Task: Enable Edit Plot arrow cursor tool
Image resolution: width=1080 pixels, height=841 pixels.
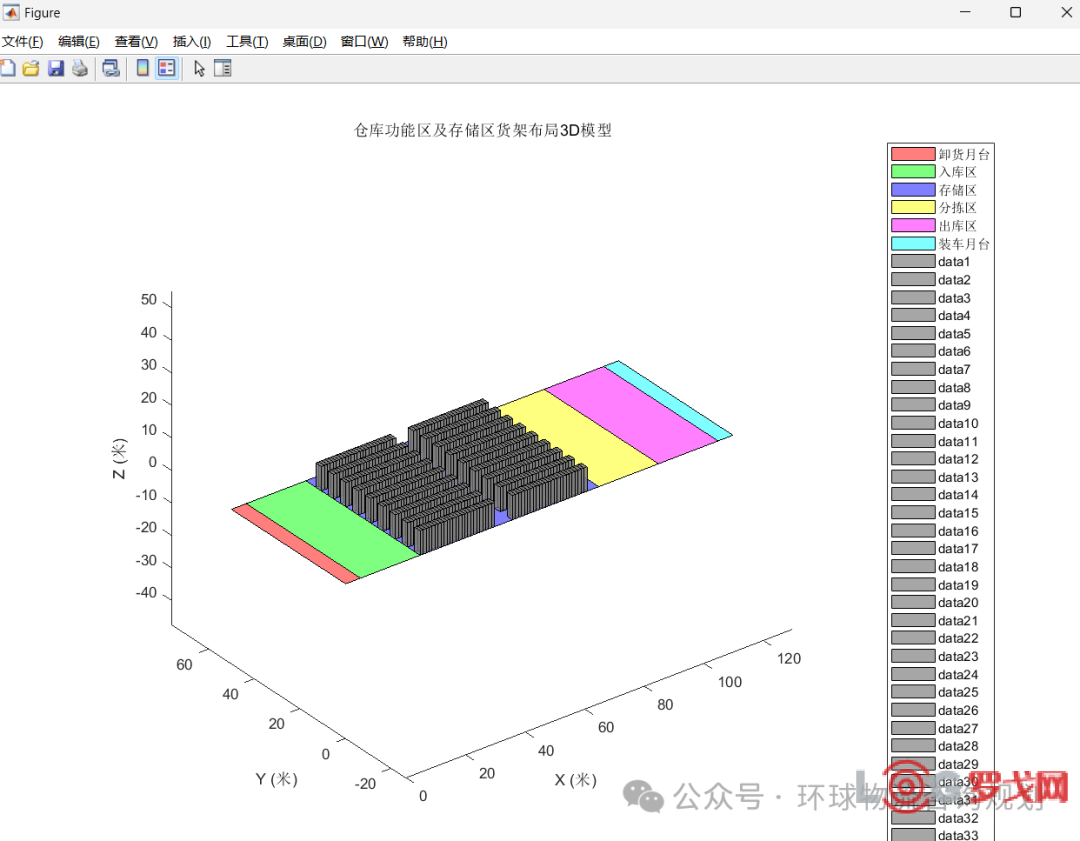Action: click(199, 69)
